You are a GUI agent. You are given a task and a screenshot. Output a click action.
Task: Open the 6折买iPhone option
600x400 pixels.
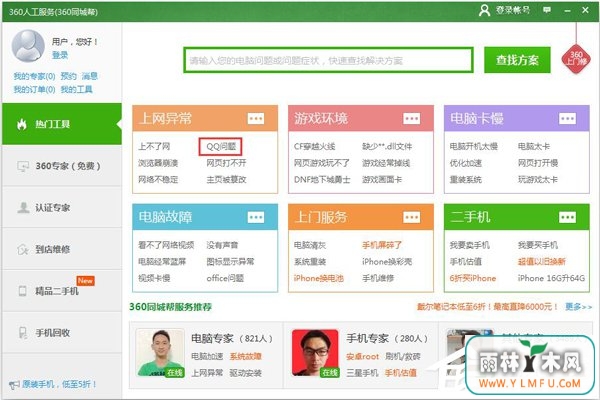(x=473, y=278)
